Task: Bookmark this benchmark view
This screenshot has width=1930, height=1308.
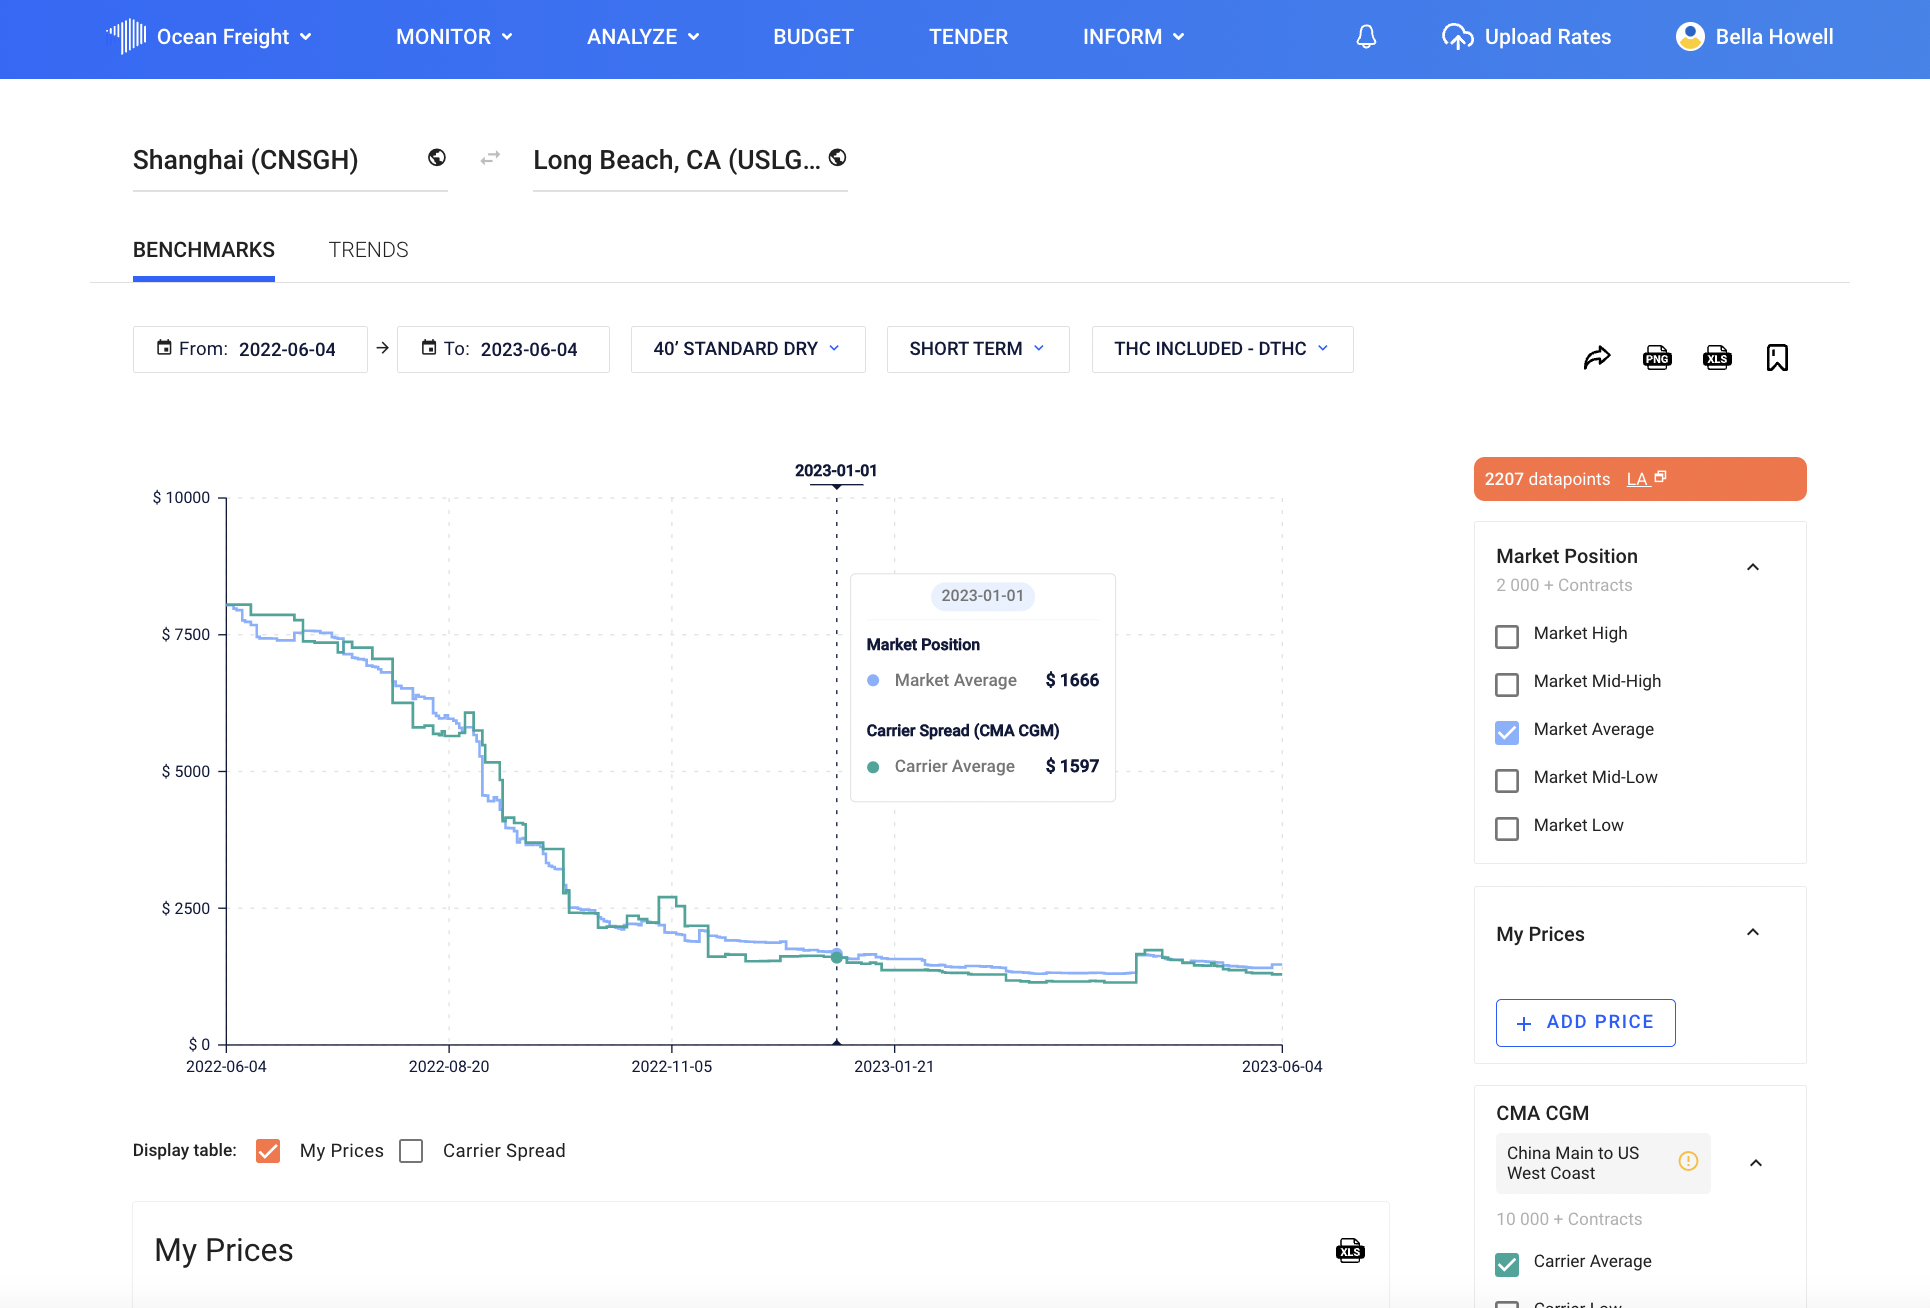Action: (1777, 358)
